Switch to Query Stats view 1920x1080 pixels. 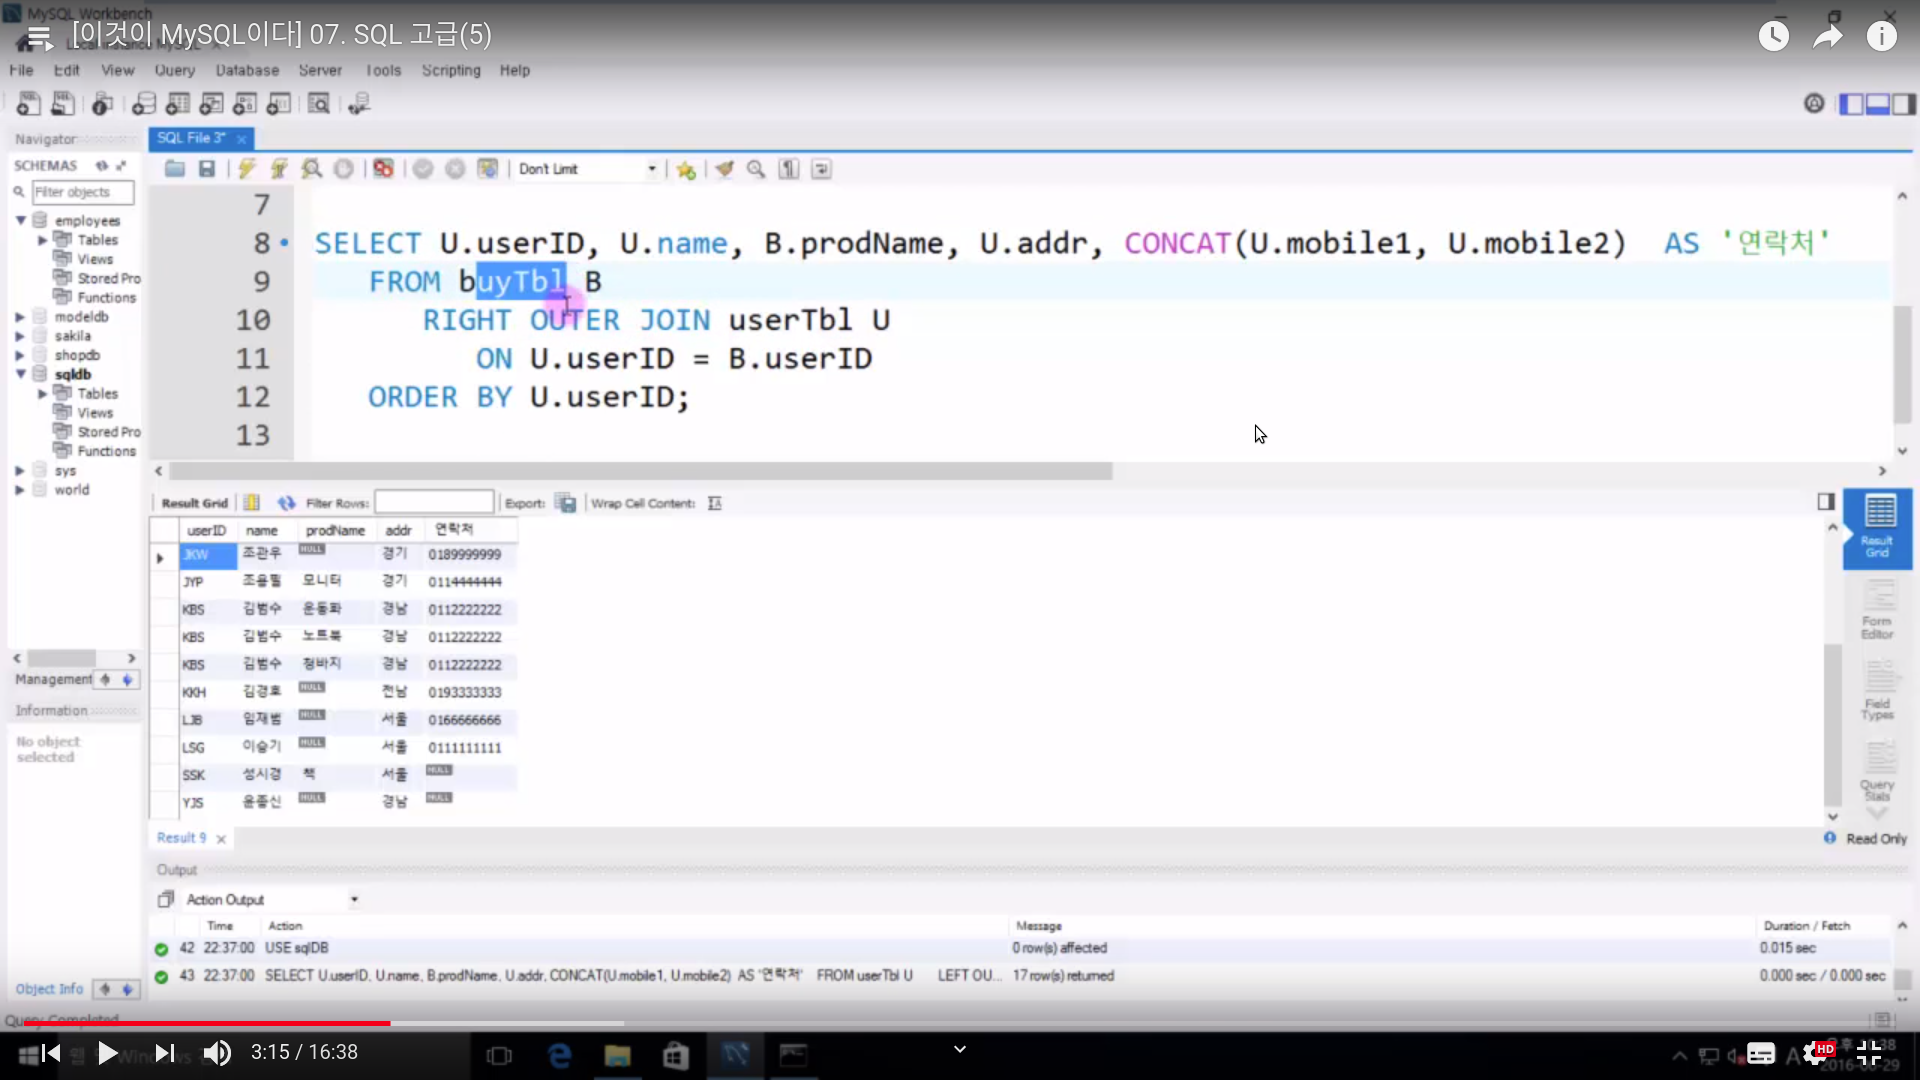[1877, 772]
